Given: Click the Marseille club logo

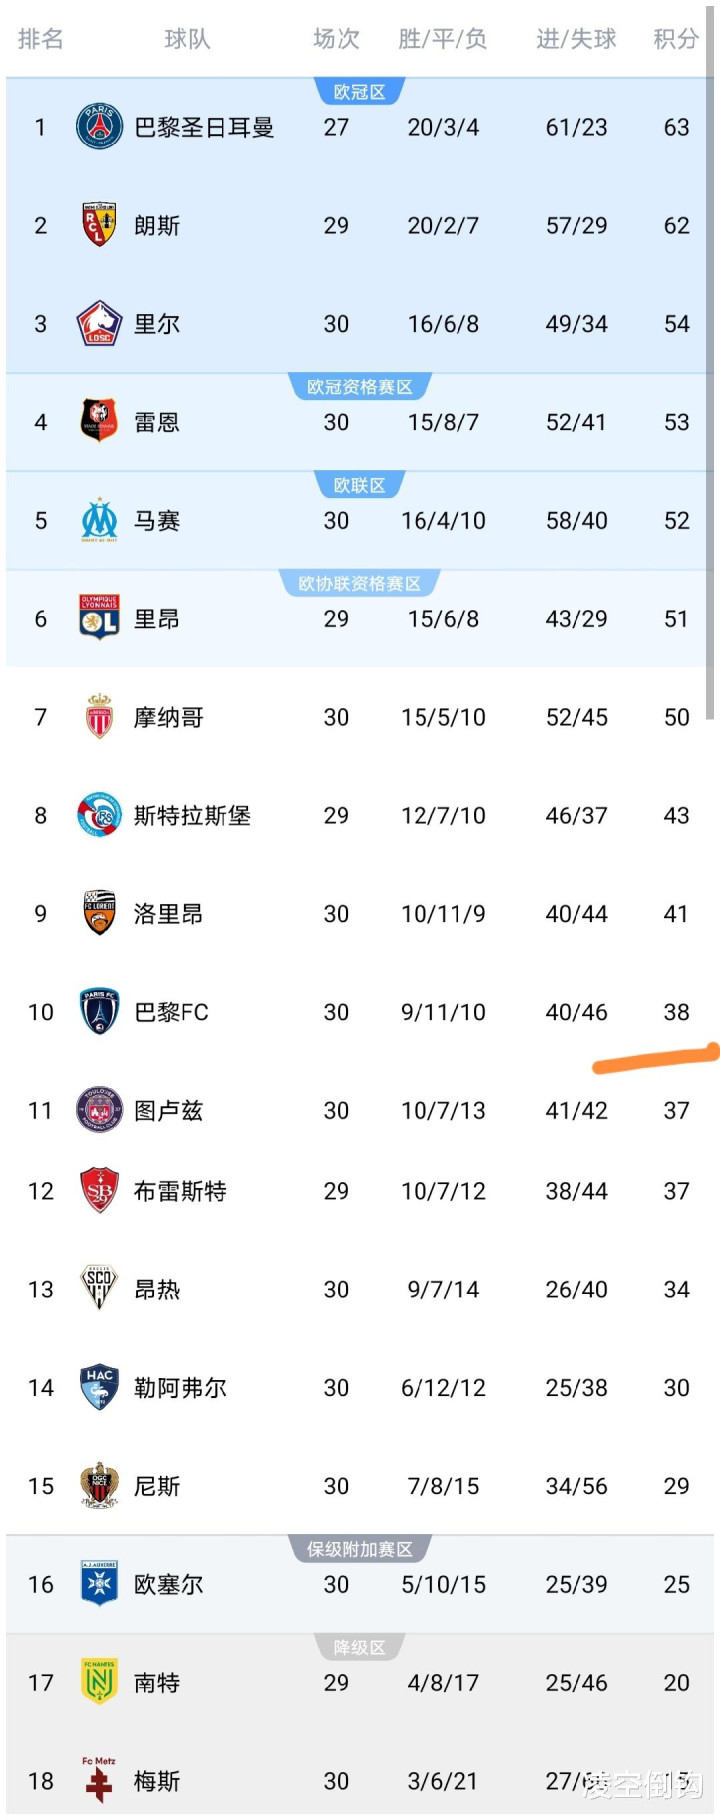Looking at the screenshot, I should 99,520.
